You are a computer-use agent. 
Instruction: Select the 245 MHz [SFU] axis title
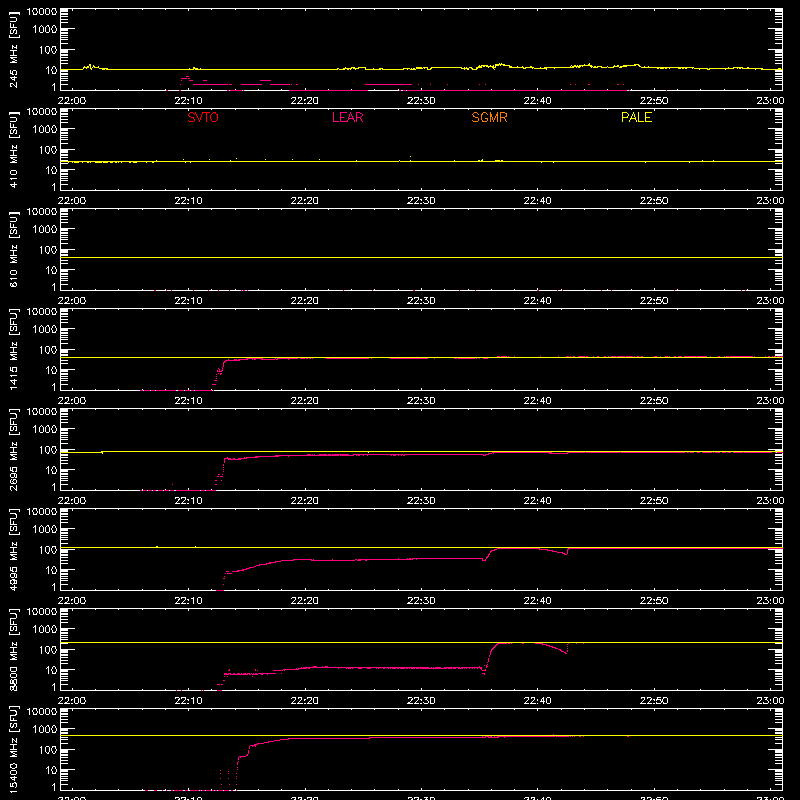pos(14,49)
